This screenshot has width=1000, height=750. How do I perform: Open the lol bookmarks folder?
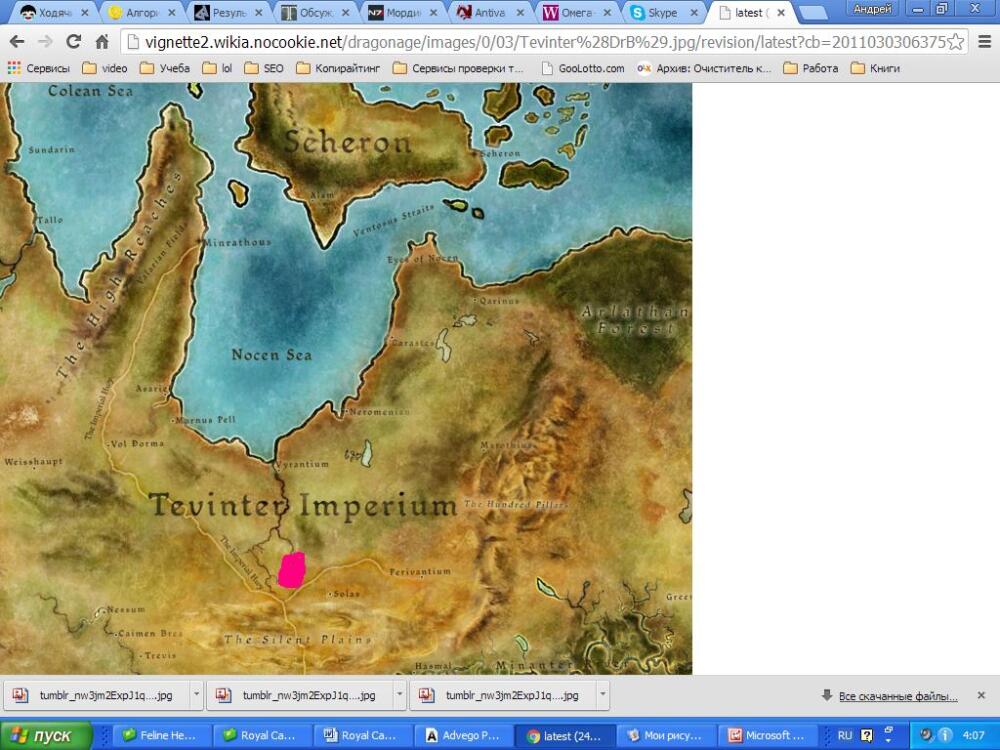(217, 68)
